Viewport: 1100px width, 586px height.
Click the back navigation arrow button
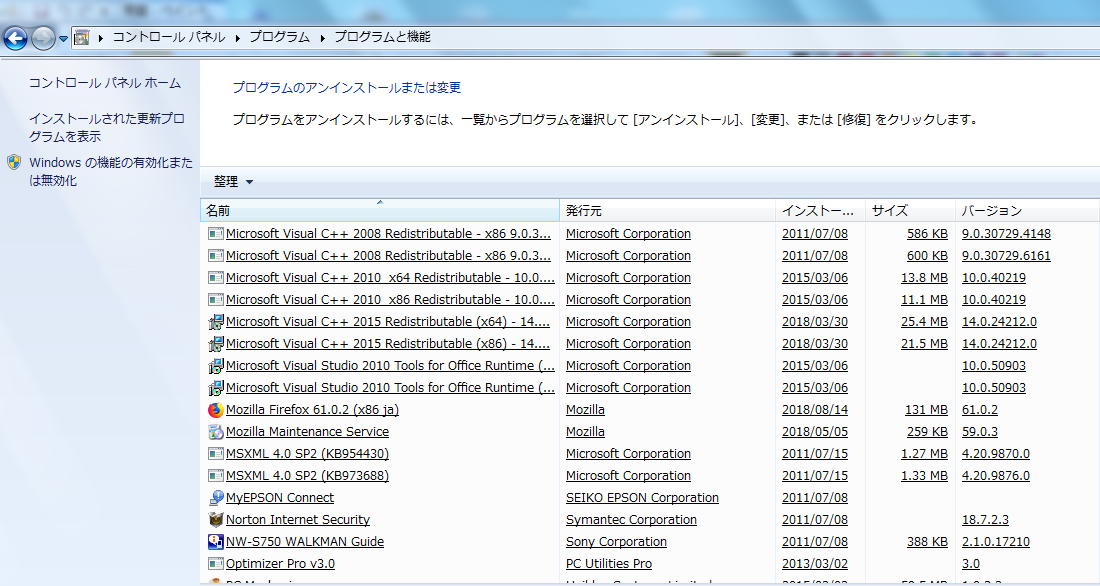pos(15,38)
